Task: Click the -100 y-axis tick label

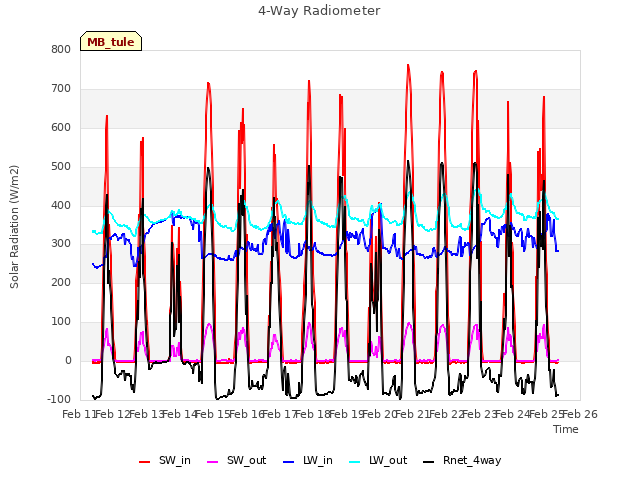Action: point(59,400)
